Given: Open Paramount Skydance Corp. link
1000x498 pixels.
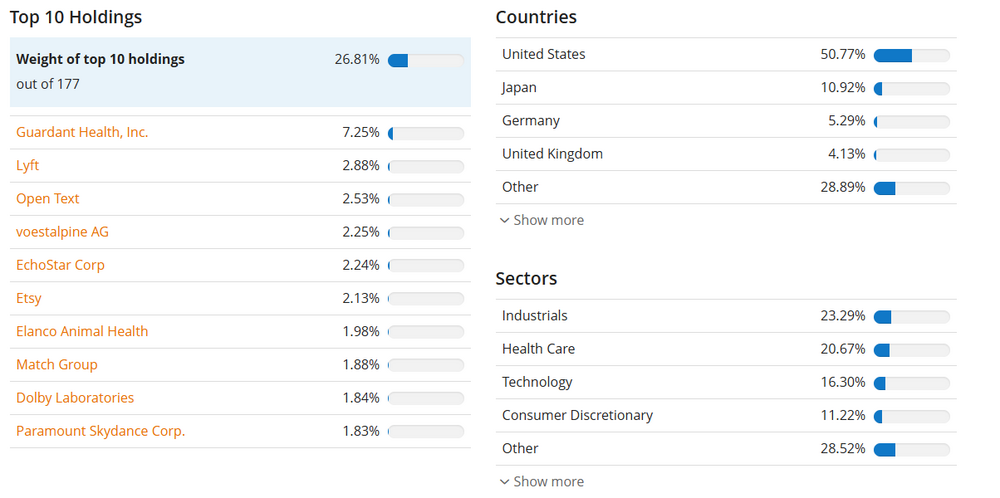Looking at the screenshot, I should (x=101, y=431).
